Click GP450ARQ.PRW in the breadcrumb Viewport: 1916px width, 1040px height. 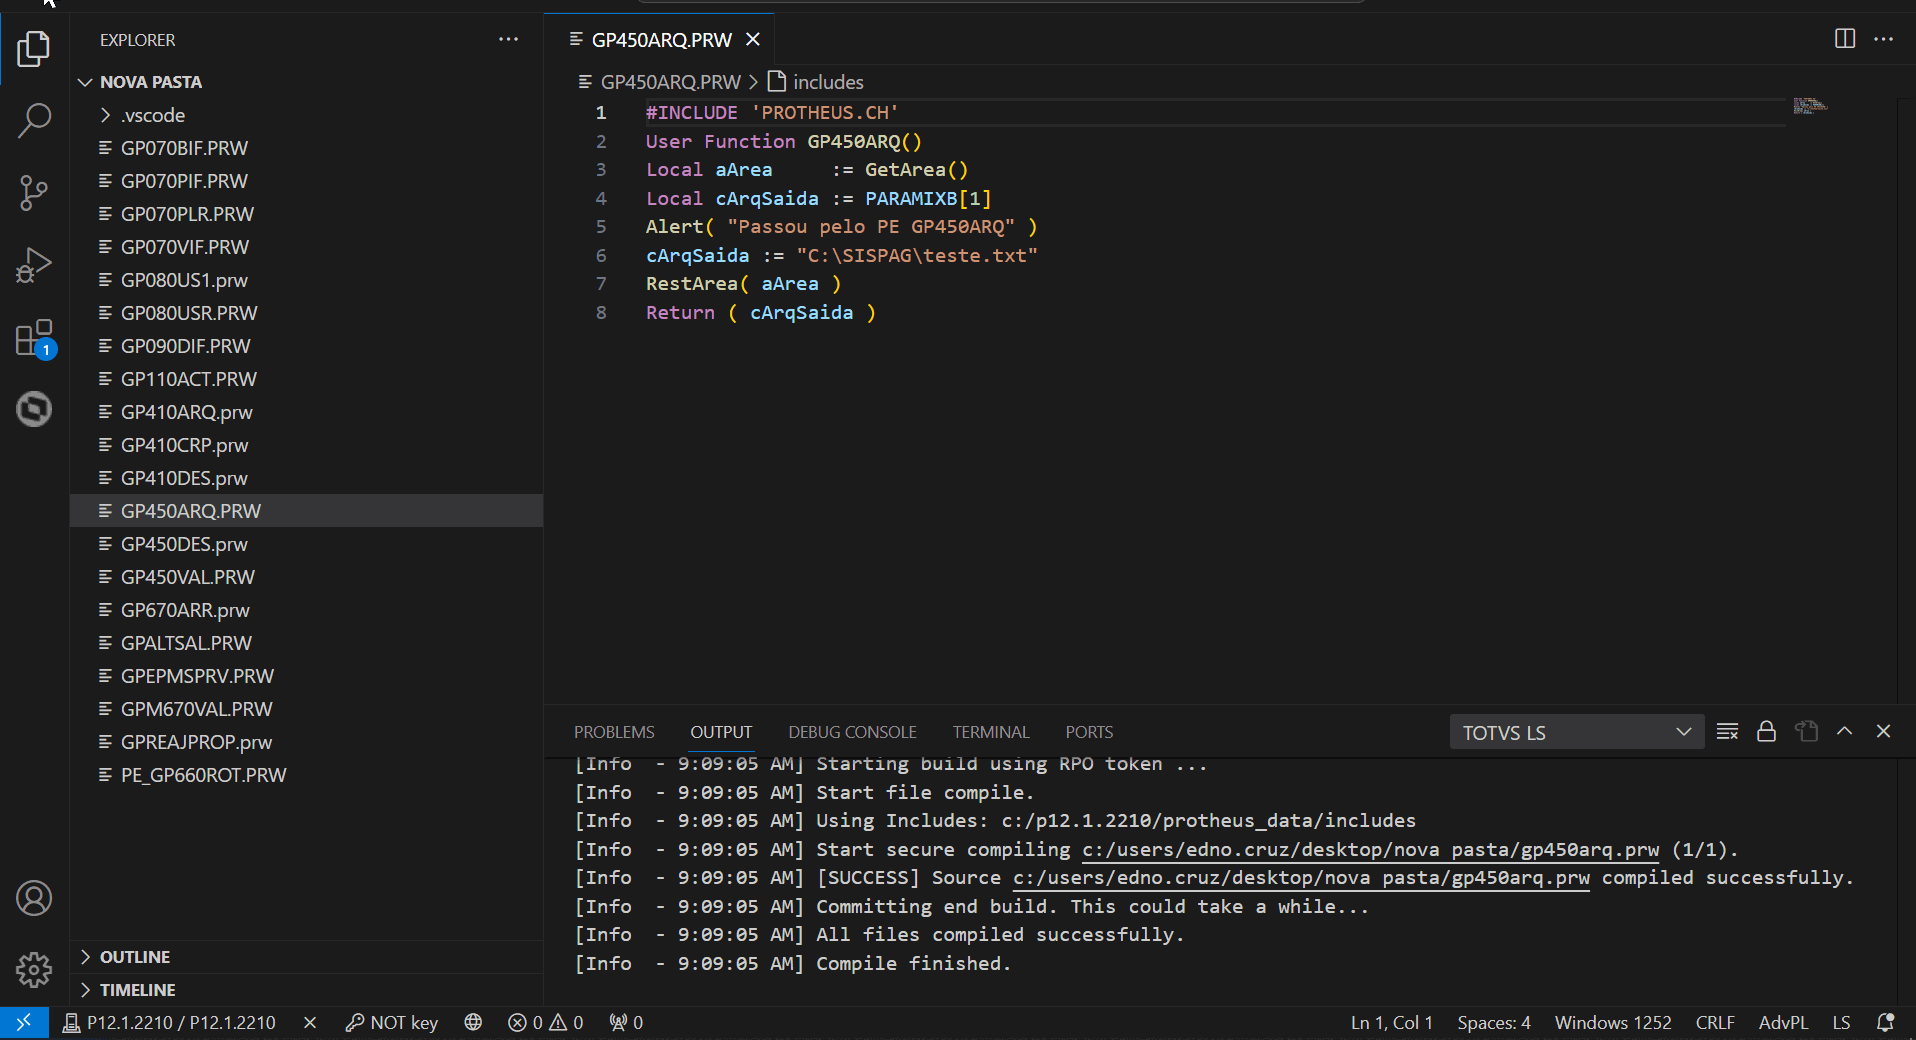[670, 82]
